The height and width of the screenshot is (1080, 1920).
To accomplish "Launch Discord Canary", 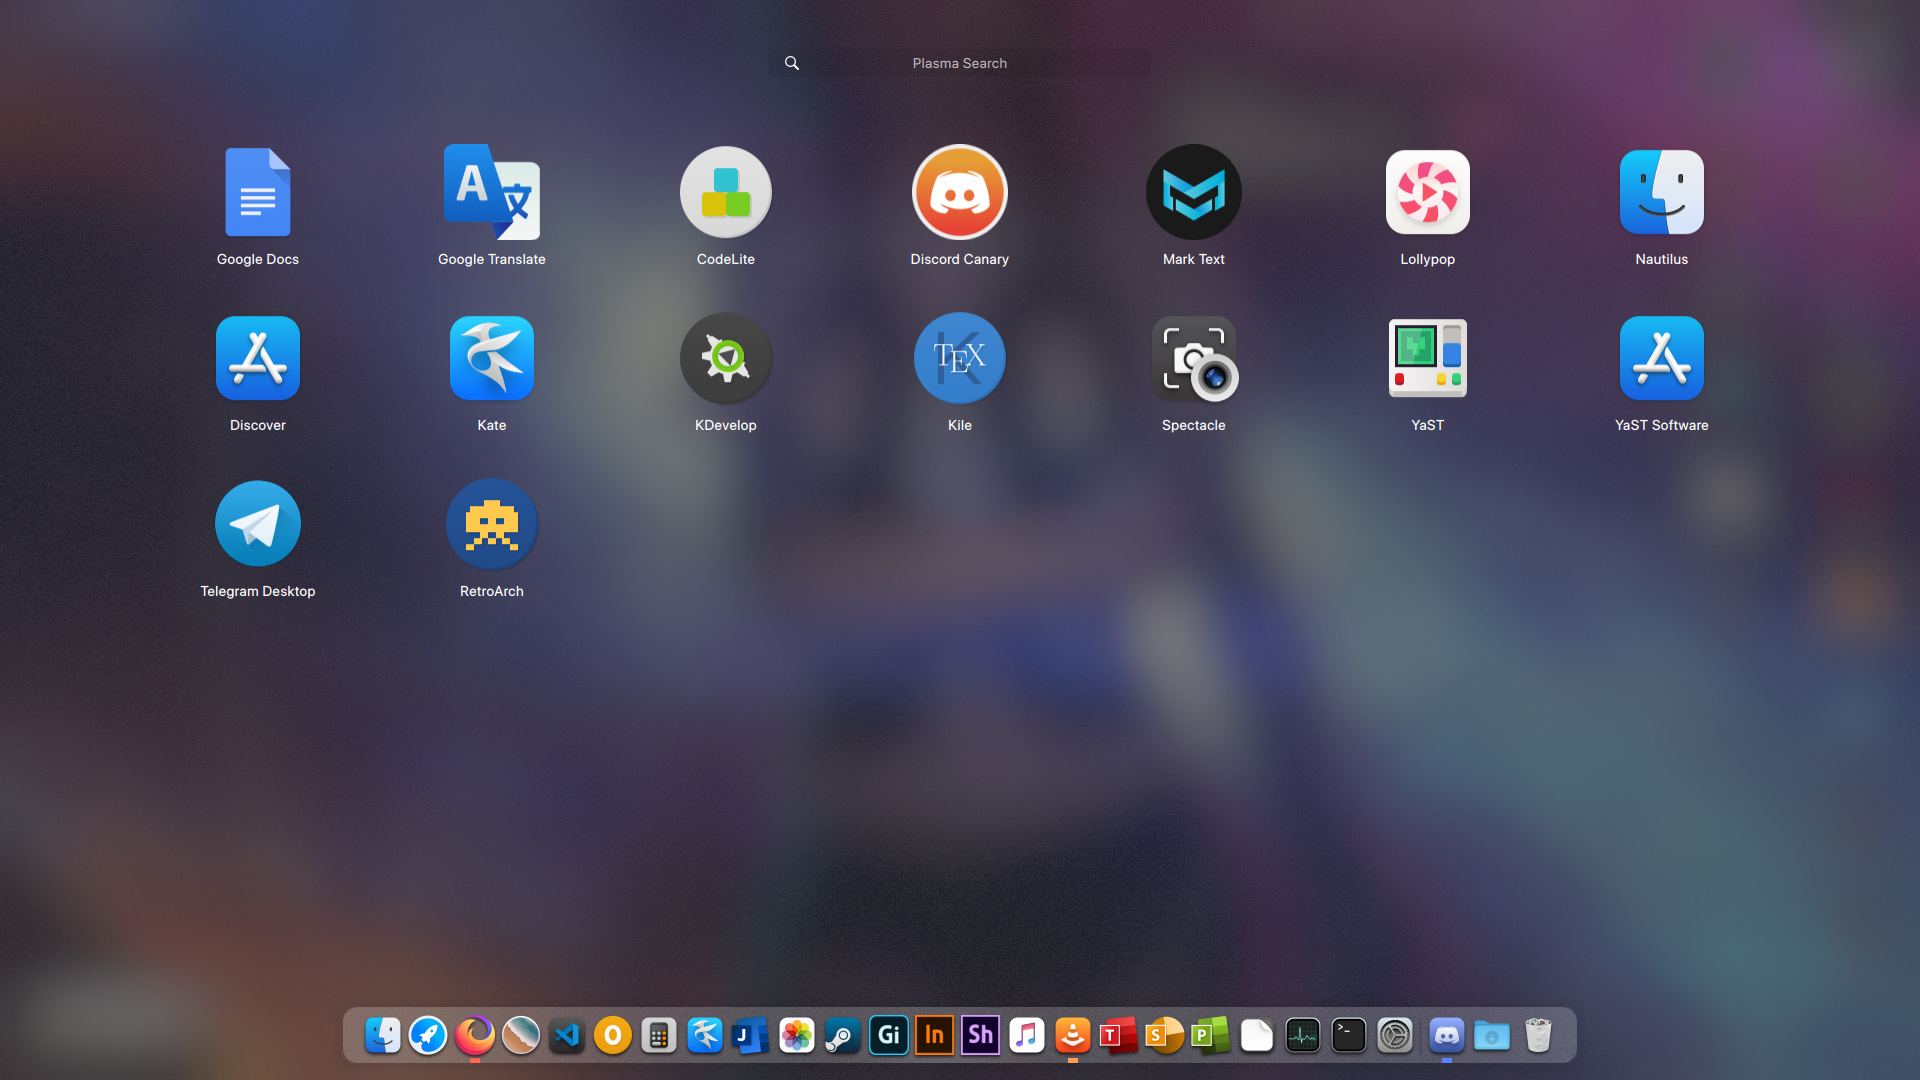I will 959,193.
